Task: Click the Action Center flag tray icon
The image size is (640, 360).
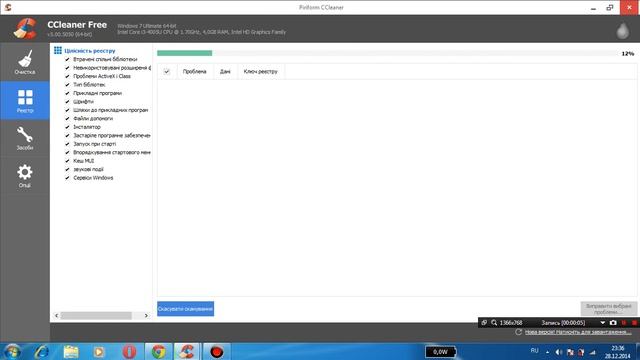Action: click(570, 352)
